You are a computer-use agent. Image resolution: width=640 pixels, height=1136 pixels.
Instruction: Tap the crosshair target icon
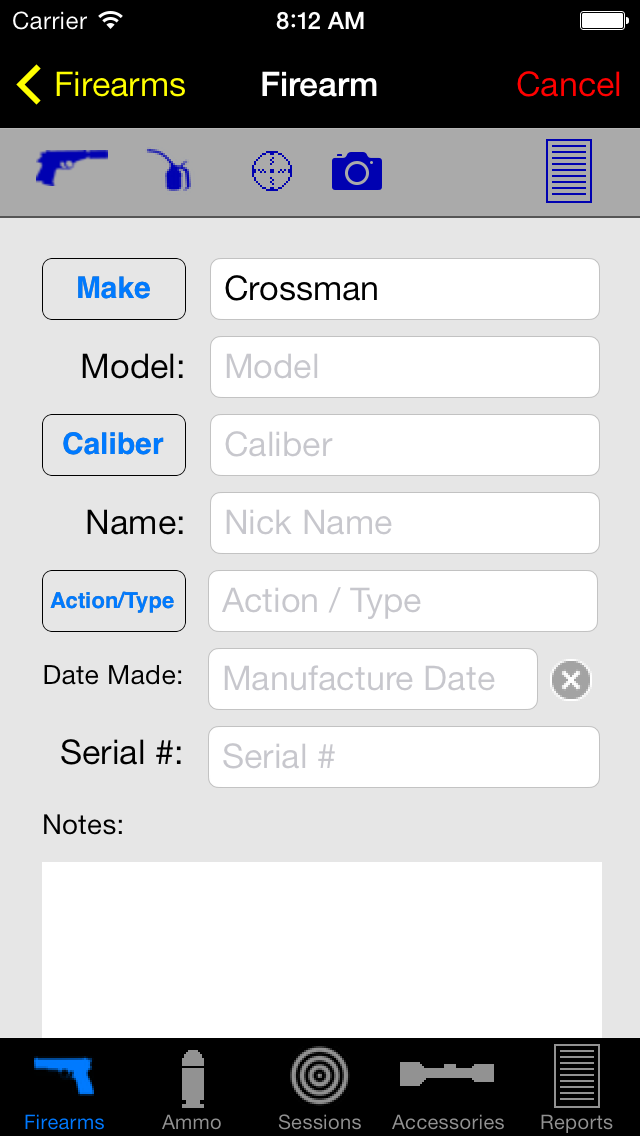tap(271, 172)
